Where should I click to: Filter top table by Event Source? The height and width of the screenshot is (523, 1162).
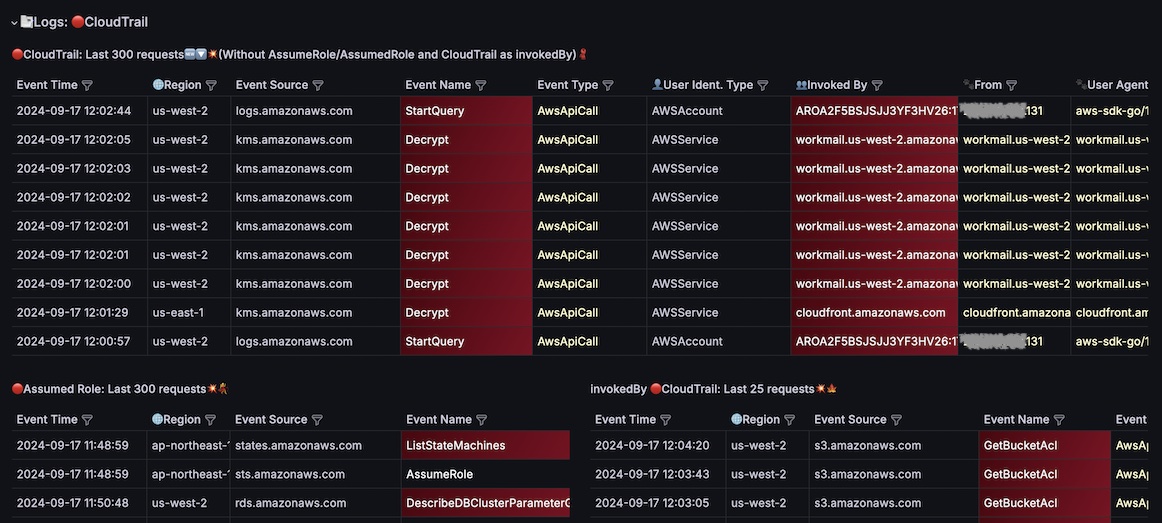pyautogui.click(x=318, y=86)
